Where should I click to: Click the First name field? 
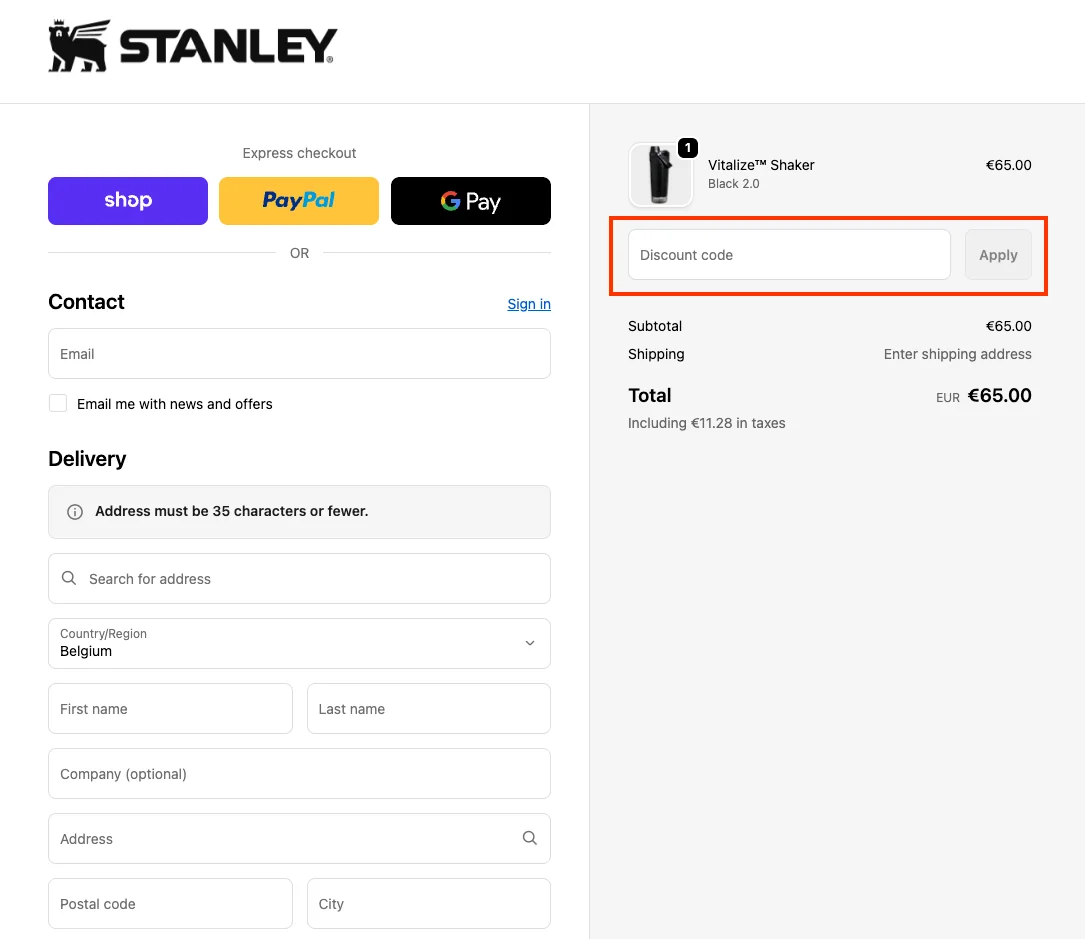(x=170, y=709)
